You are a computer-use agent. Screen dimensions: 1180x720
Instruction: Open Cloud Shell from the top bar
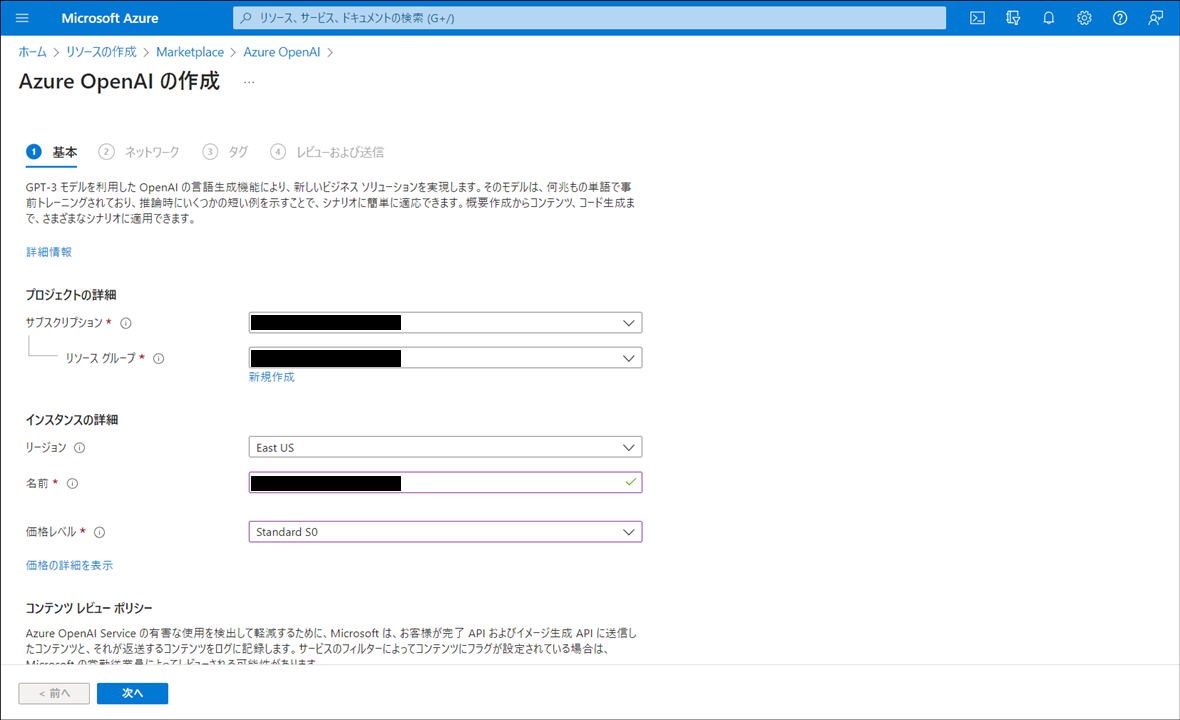point(977,18)
